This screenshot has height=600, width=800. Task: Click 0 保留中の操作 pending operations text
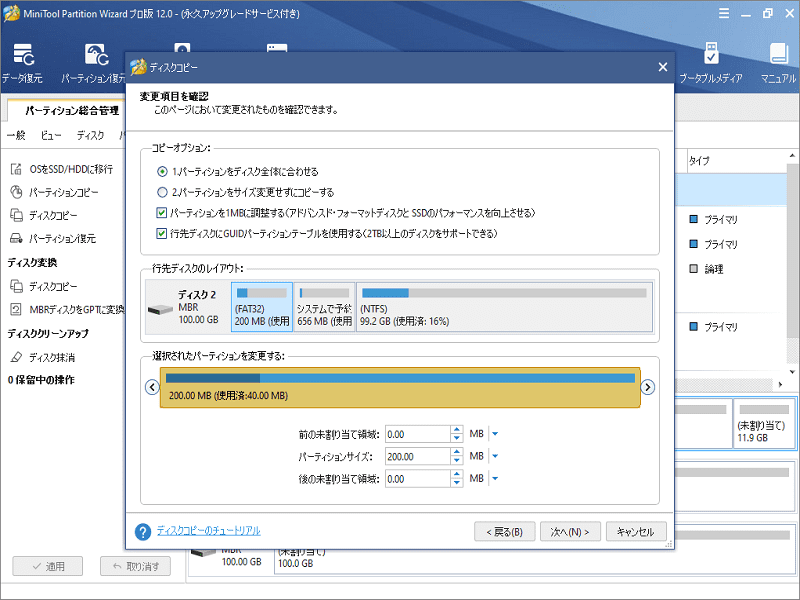41,380
